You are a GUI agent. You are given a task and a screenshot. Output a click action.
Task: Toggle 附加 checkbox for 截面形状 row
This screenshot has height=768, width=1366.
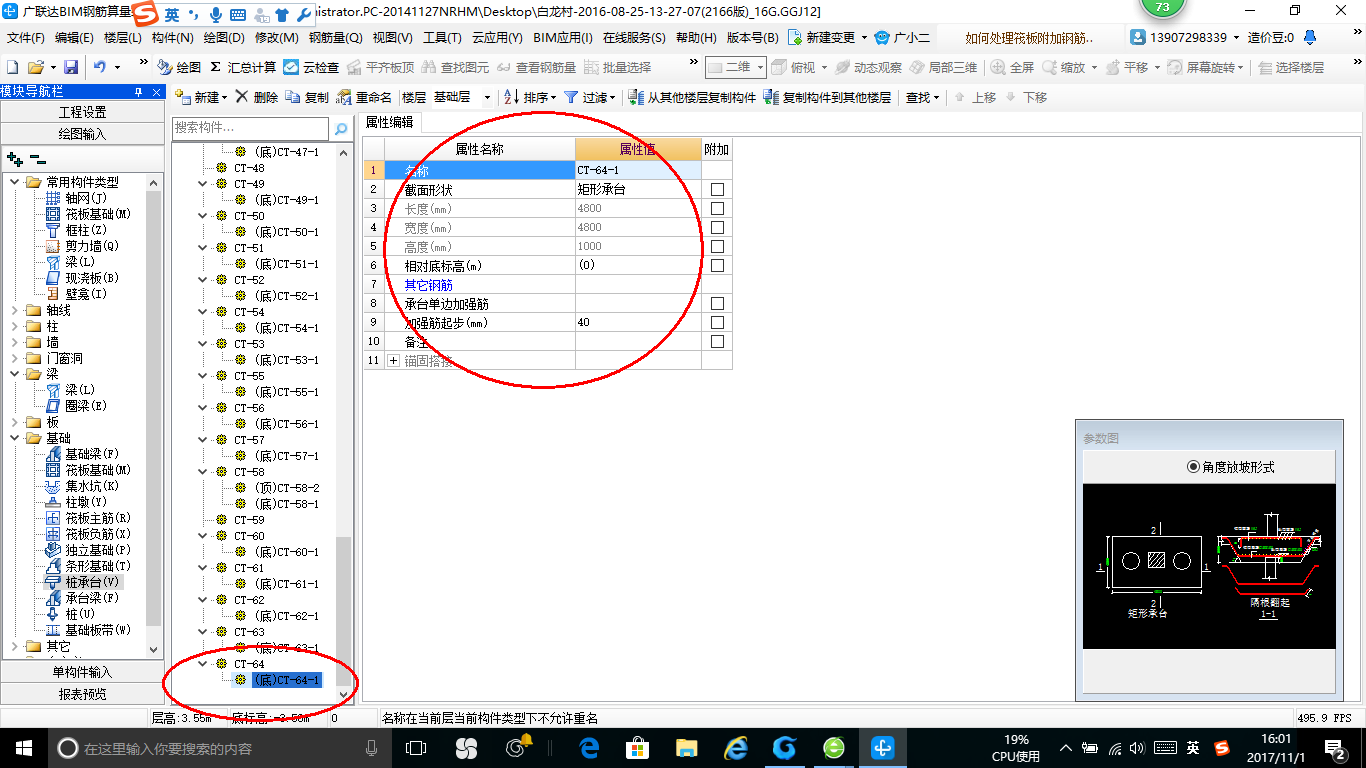717,189
